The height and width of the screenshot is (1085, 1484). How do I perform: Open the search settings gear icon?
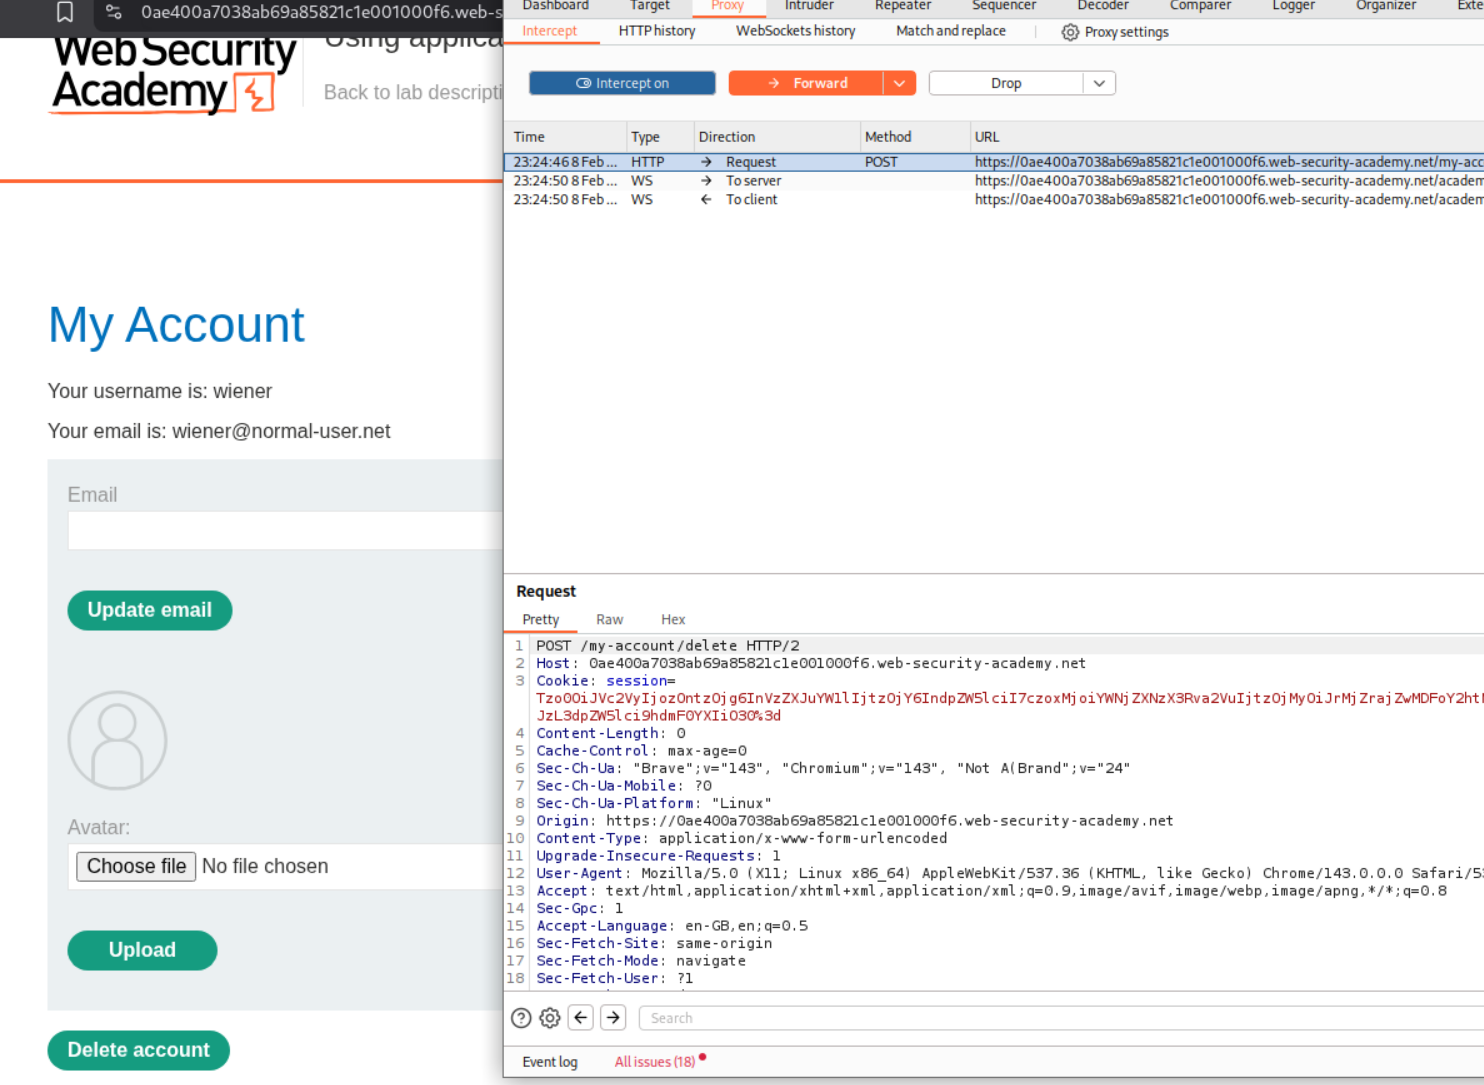[x=550, y=1018]
